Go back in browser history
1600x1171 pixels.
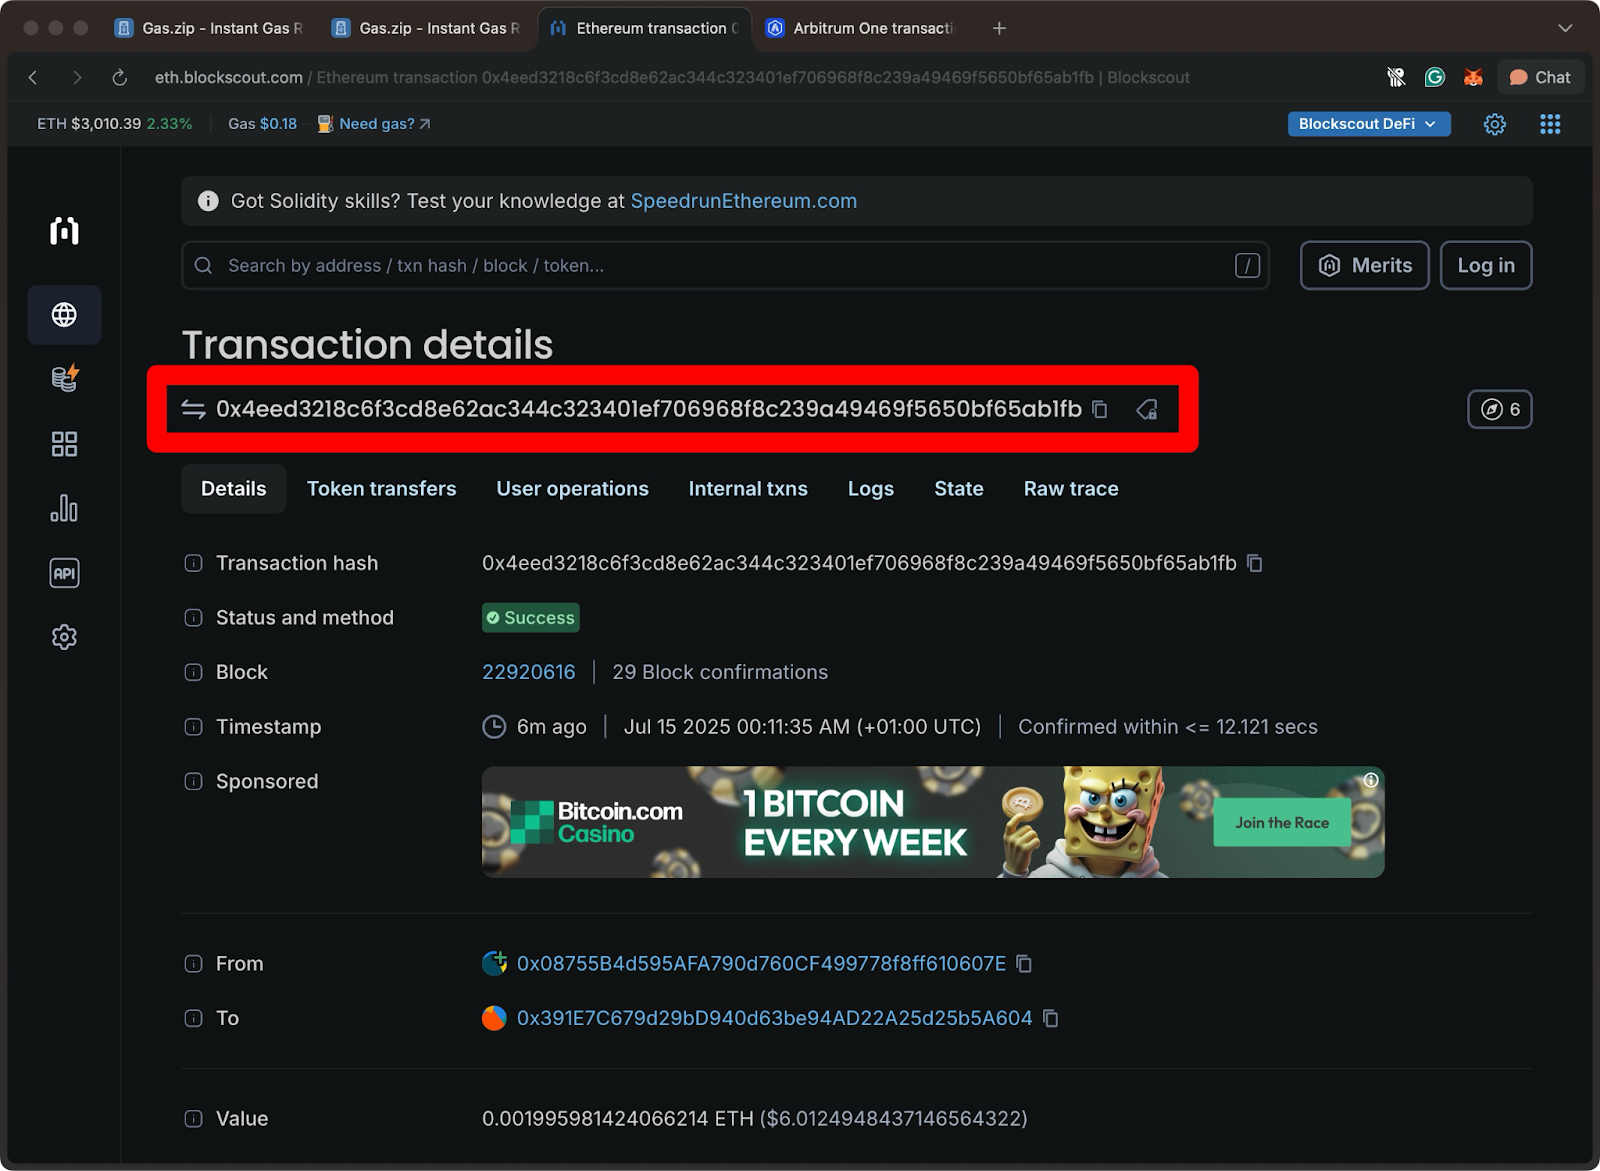pyautogui.click(x=33, y=77)
